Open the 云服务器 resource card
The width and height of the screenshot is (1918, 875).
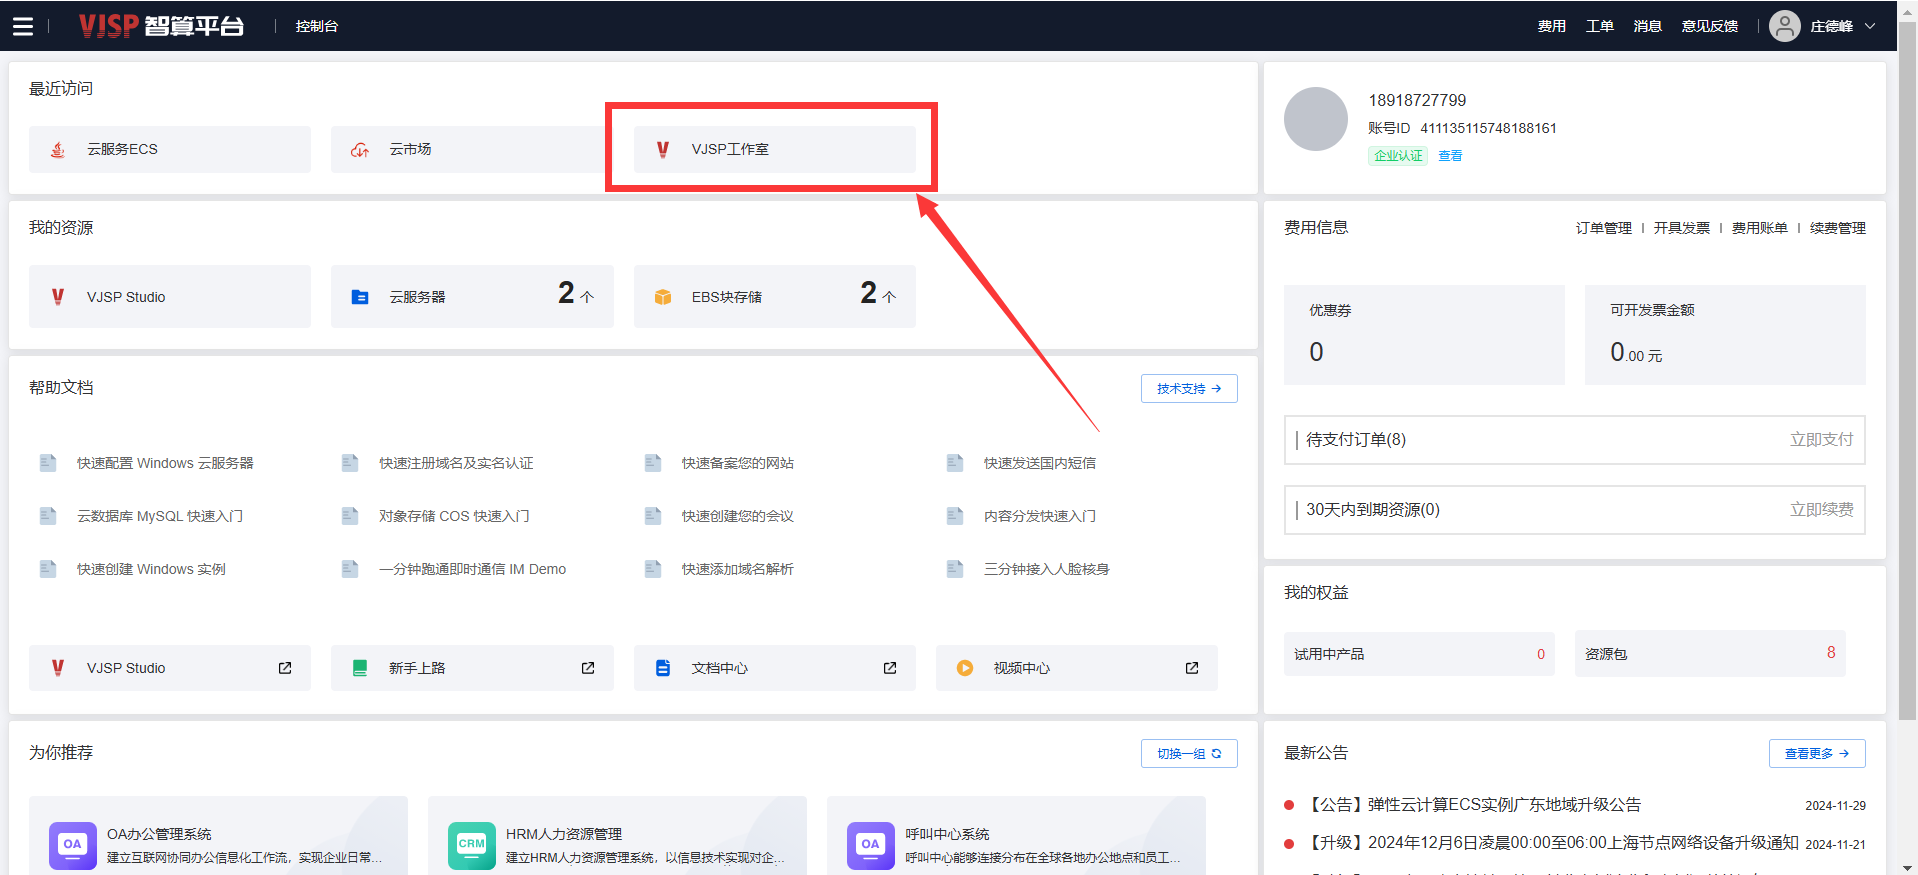472,296
